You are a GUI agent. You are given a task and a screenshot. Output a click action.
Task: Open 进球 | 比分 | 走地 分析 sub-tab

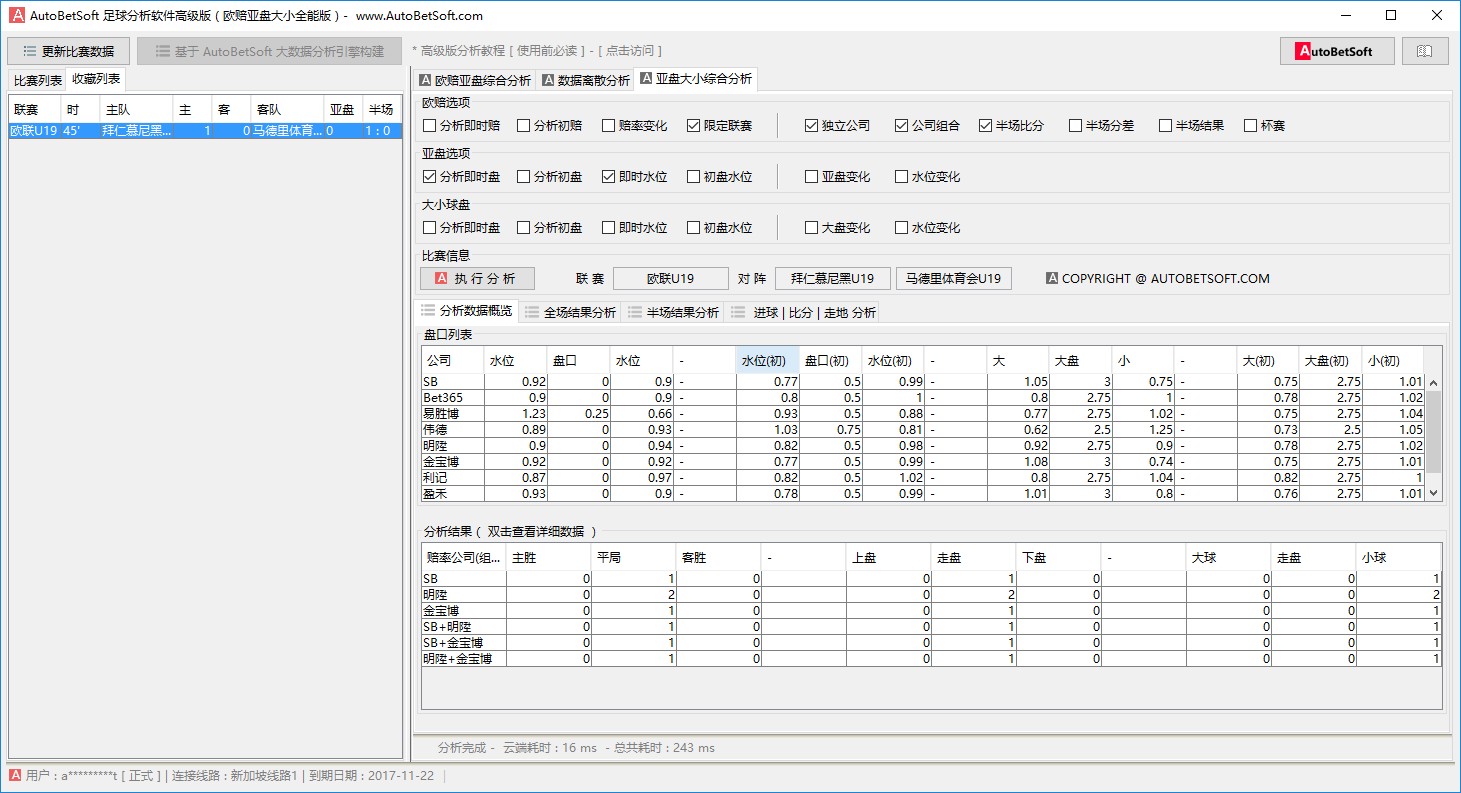[804, 312]
